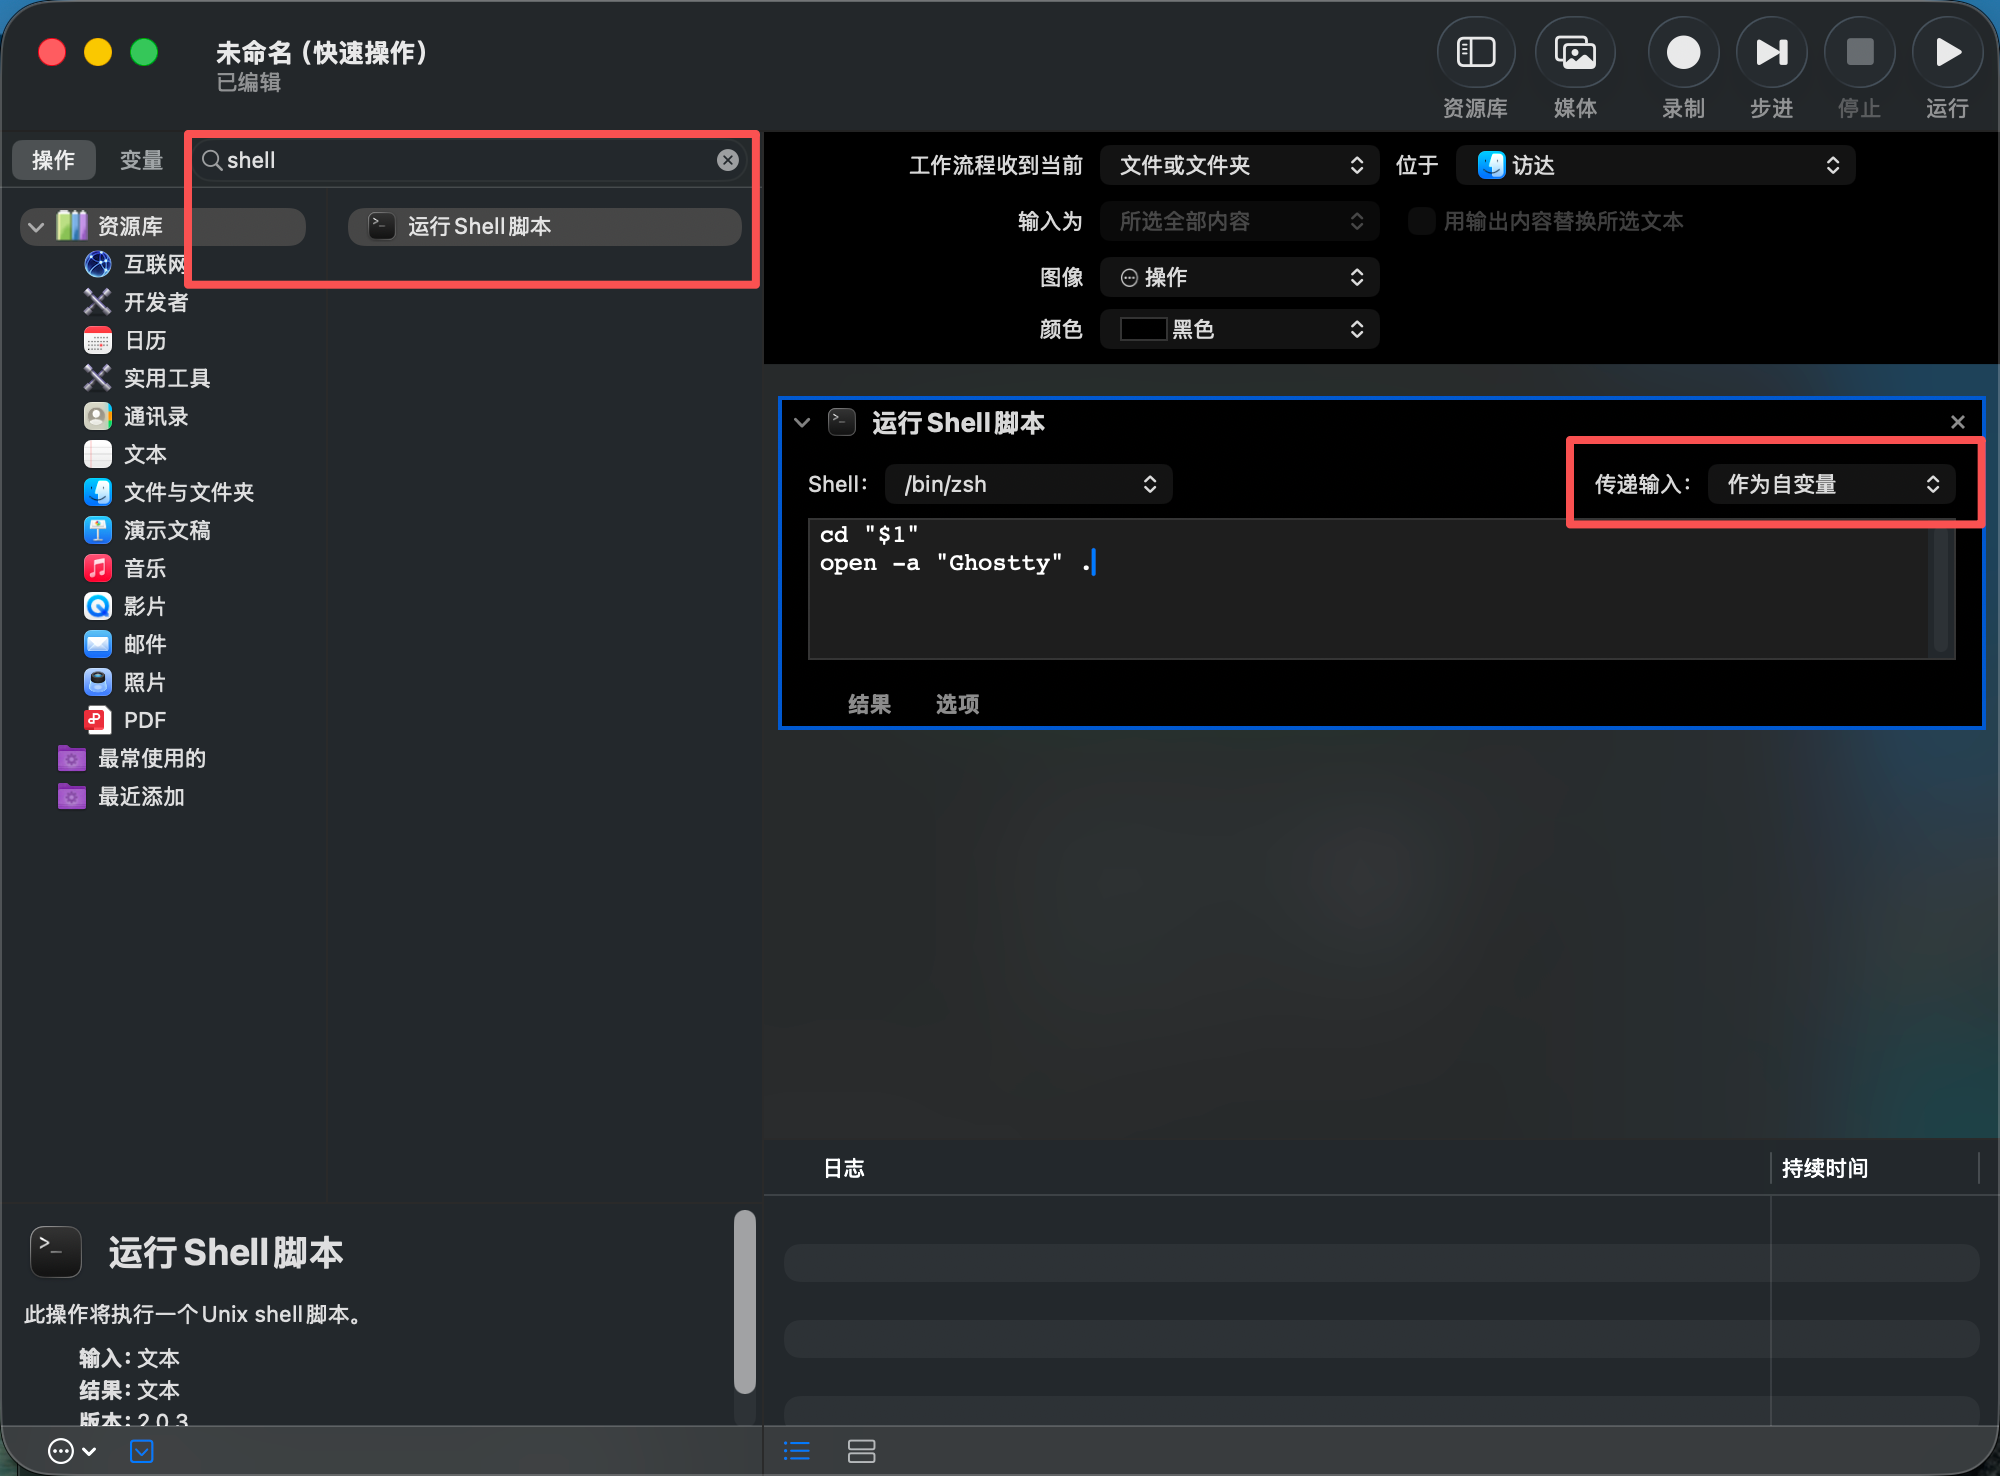This screenshot has width=2000, height=1476.
Task: Open the 传递输入 作为自变量 dropdown
Action: tap(1831, 484)
